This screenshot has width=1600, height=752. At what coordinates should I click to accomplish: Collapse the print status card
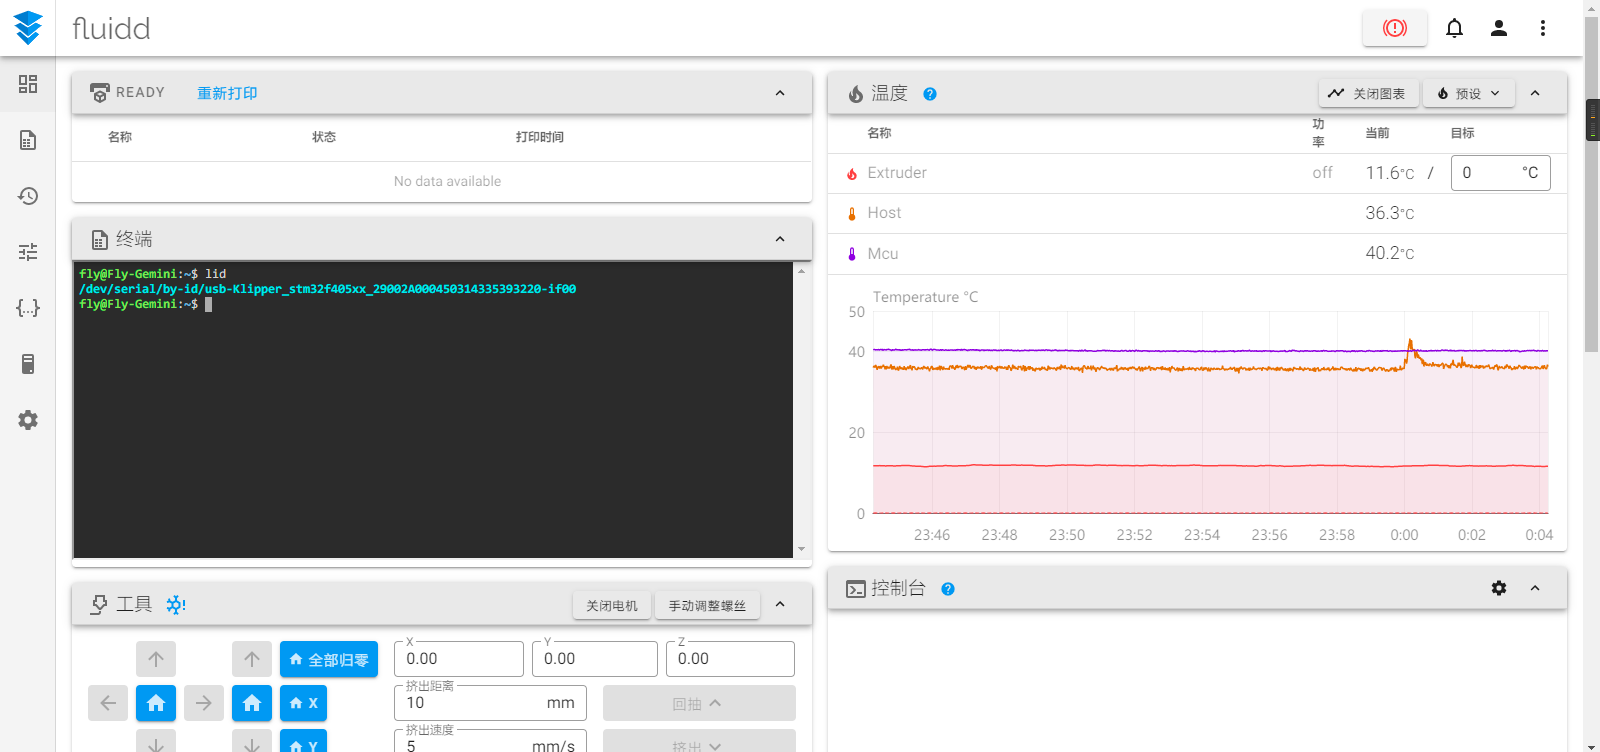click(x=780, y=93)
